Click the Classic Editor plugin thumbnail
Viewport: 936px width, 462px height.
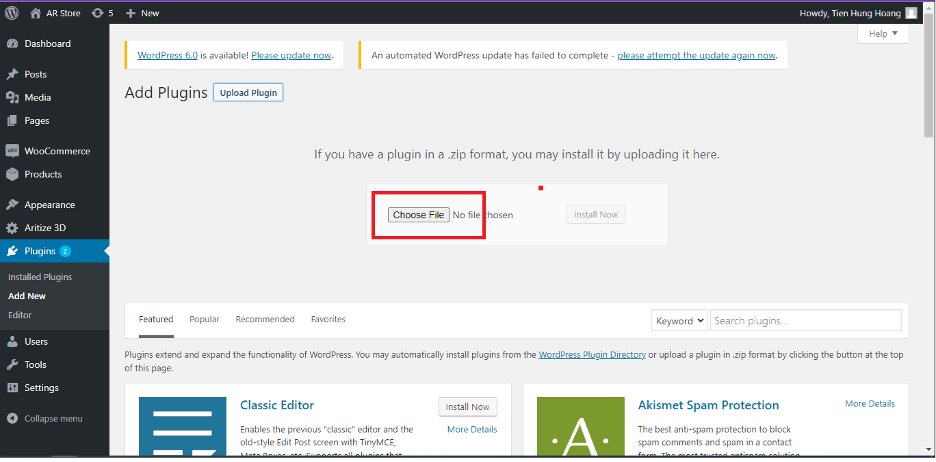183,427
